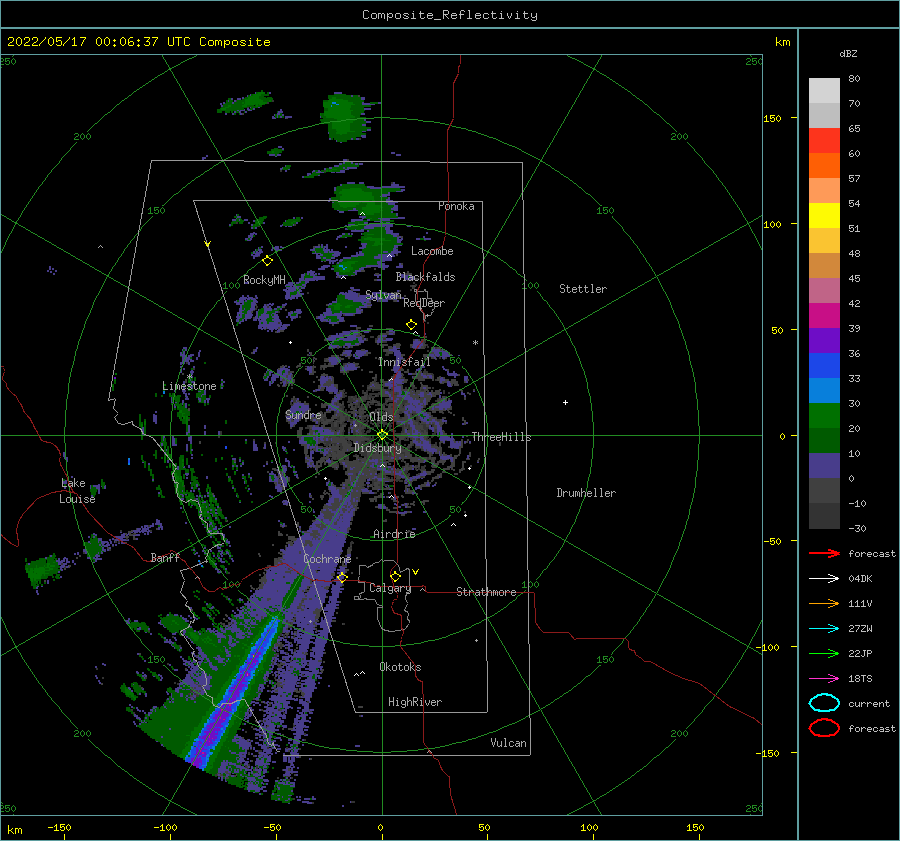Click the Sylvan label
This screenshot has width=900, height=841.
383,295
